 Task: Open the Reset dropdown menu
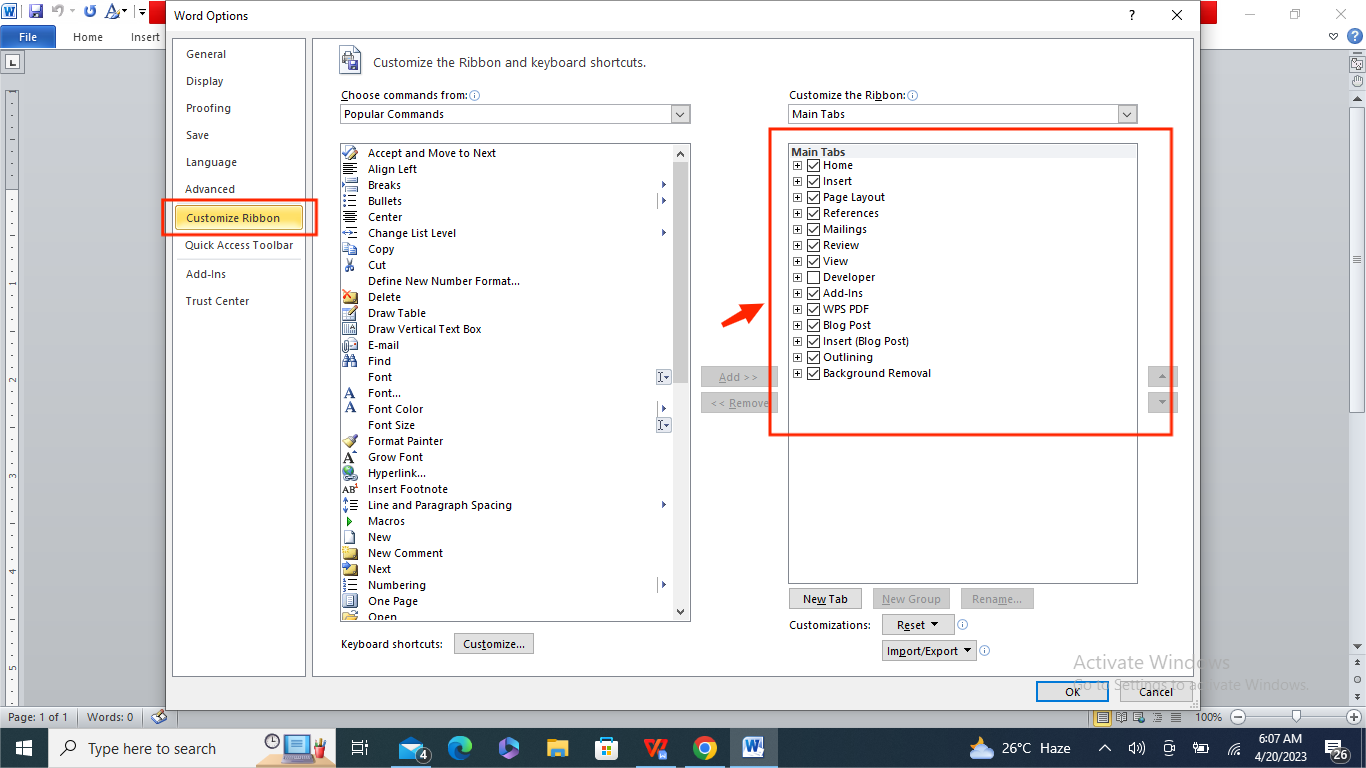pos(917,623)
